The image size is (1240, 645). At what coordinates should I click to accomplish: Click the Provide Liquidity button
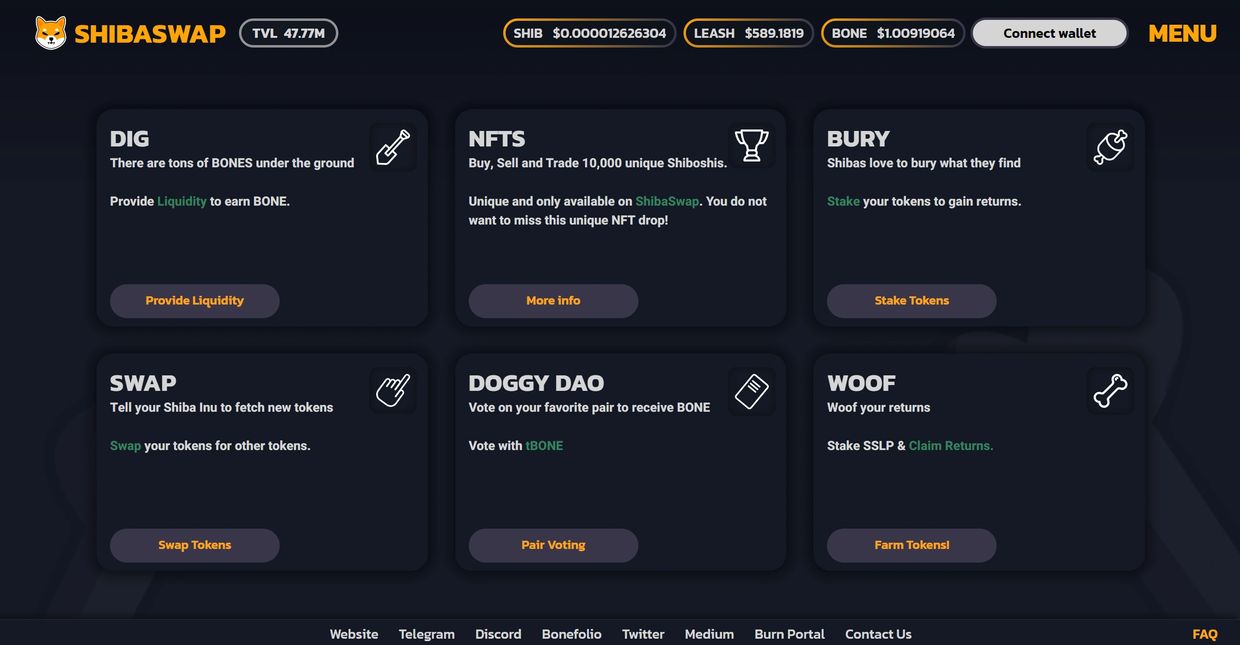(194, 300)
